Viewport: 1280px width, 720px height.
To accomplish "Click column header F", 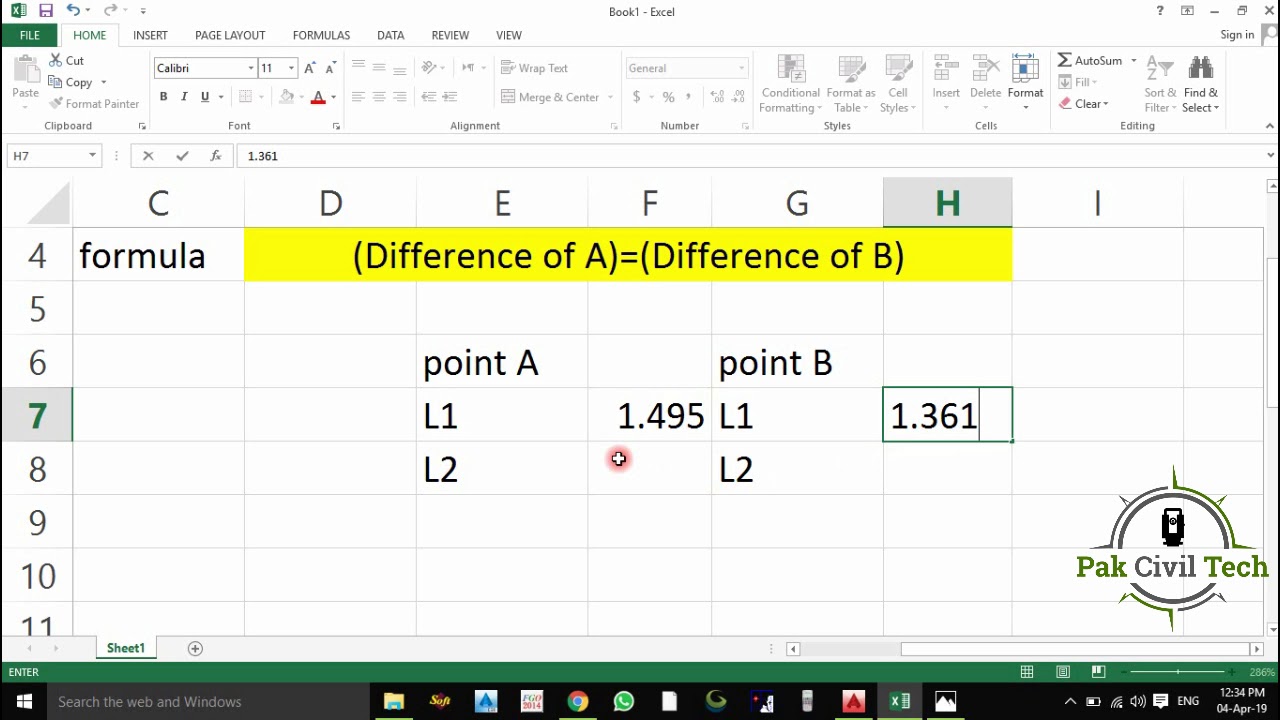I will 650,203.
